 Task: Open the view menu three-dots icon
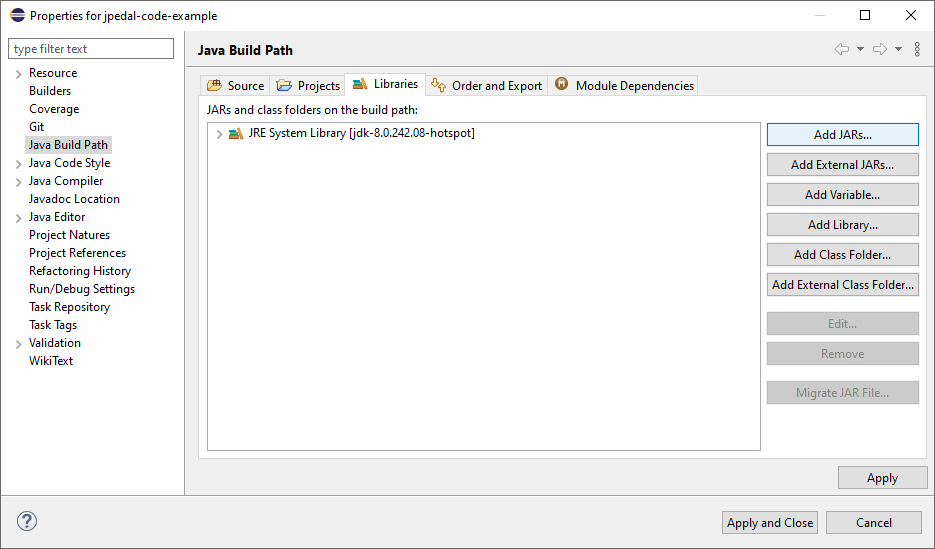(917, 49)
